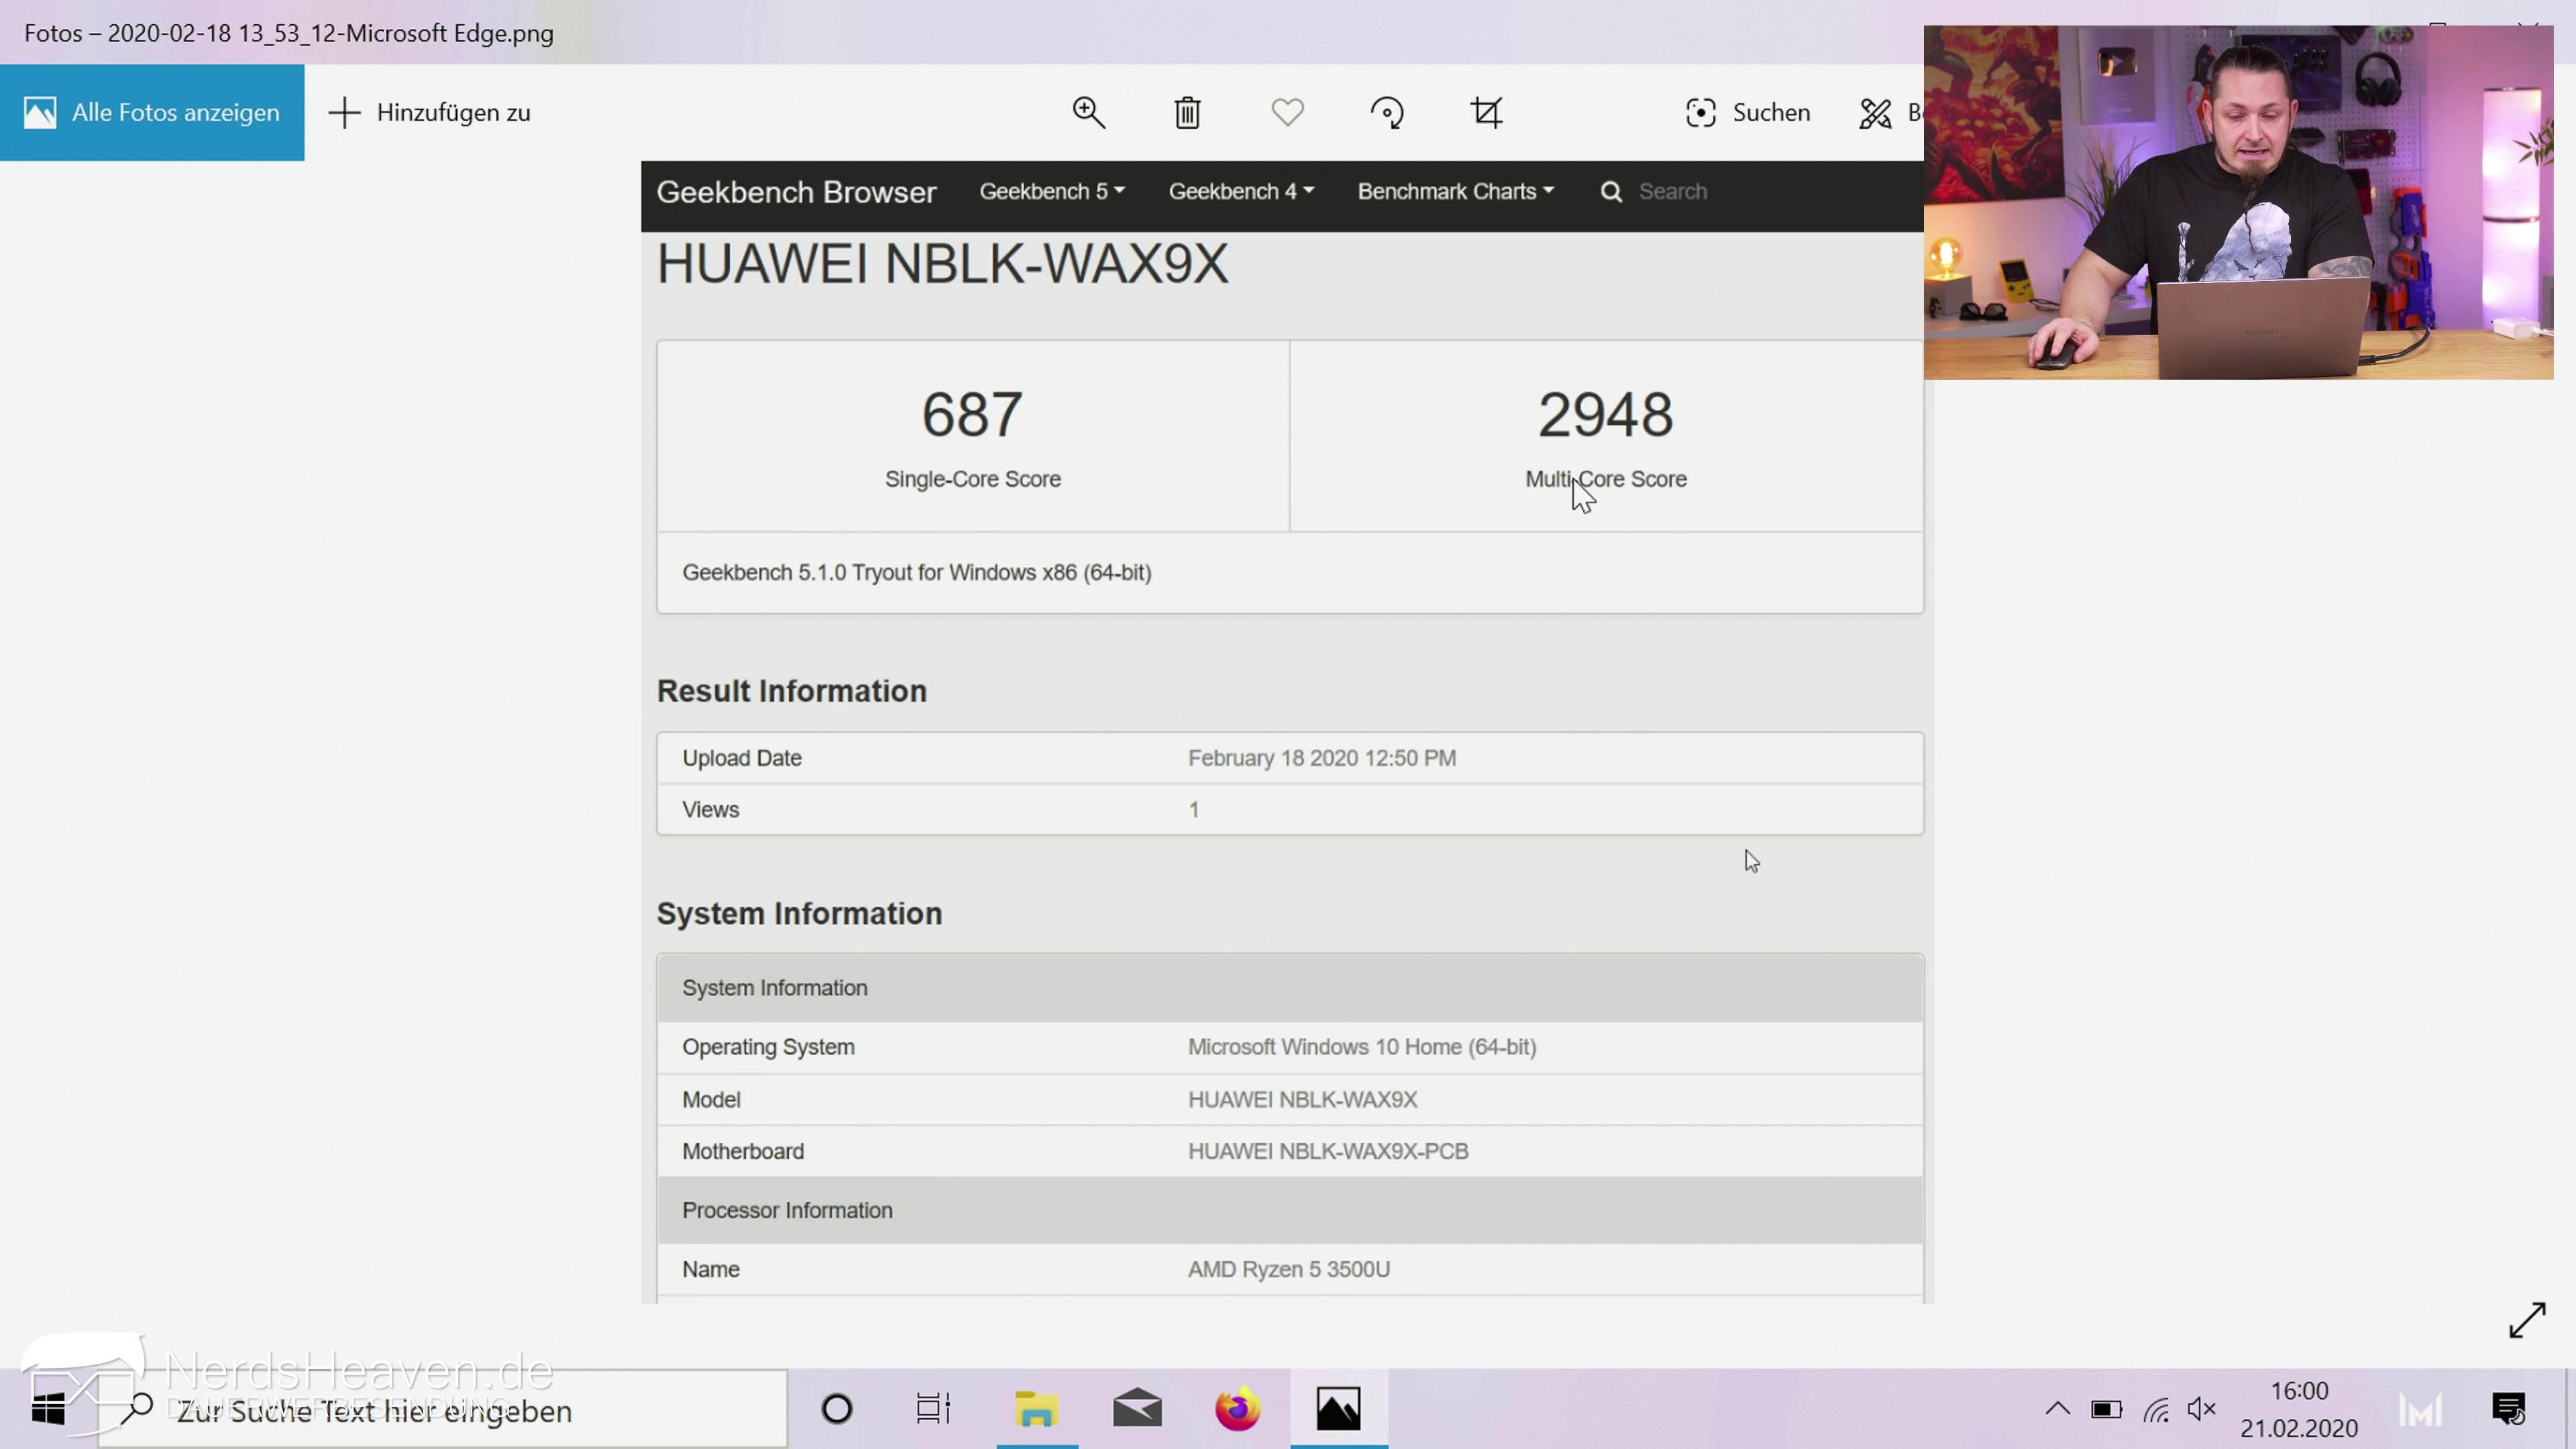This screenshot has width=2576, height=1449.
Task: Click AMD Ryzen 5 3500U value
Action: coord(1288,1269)
